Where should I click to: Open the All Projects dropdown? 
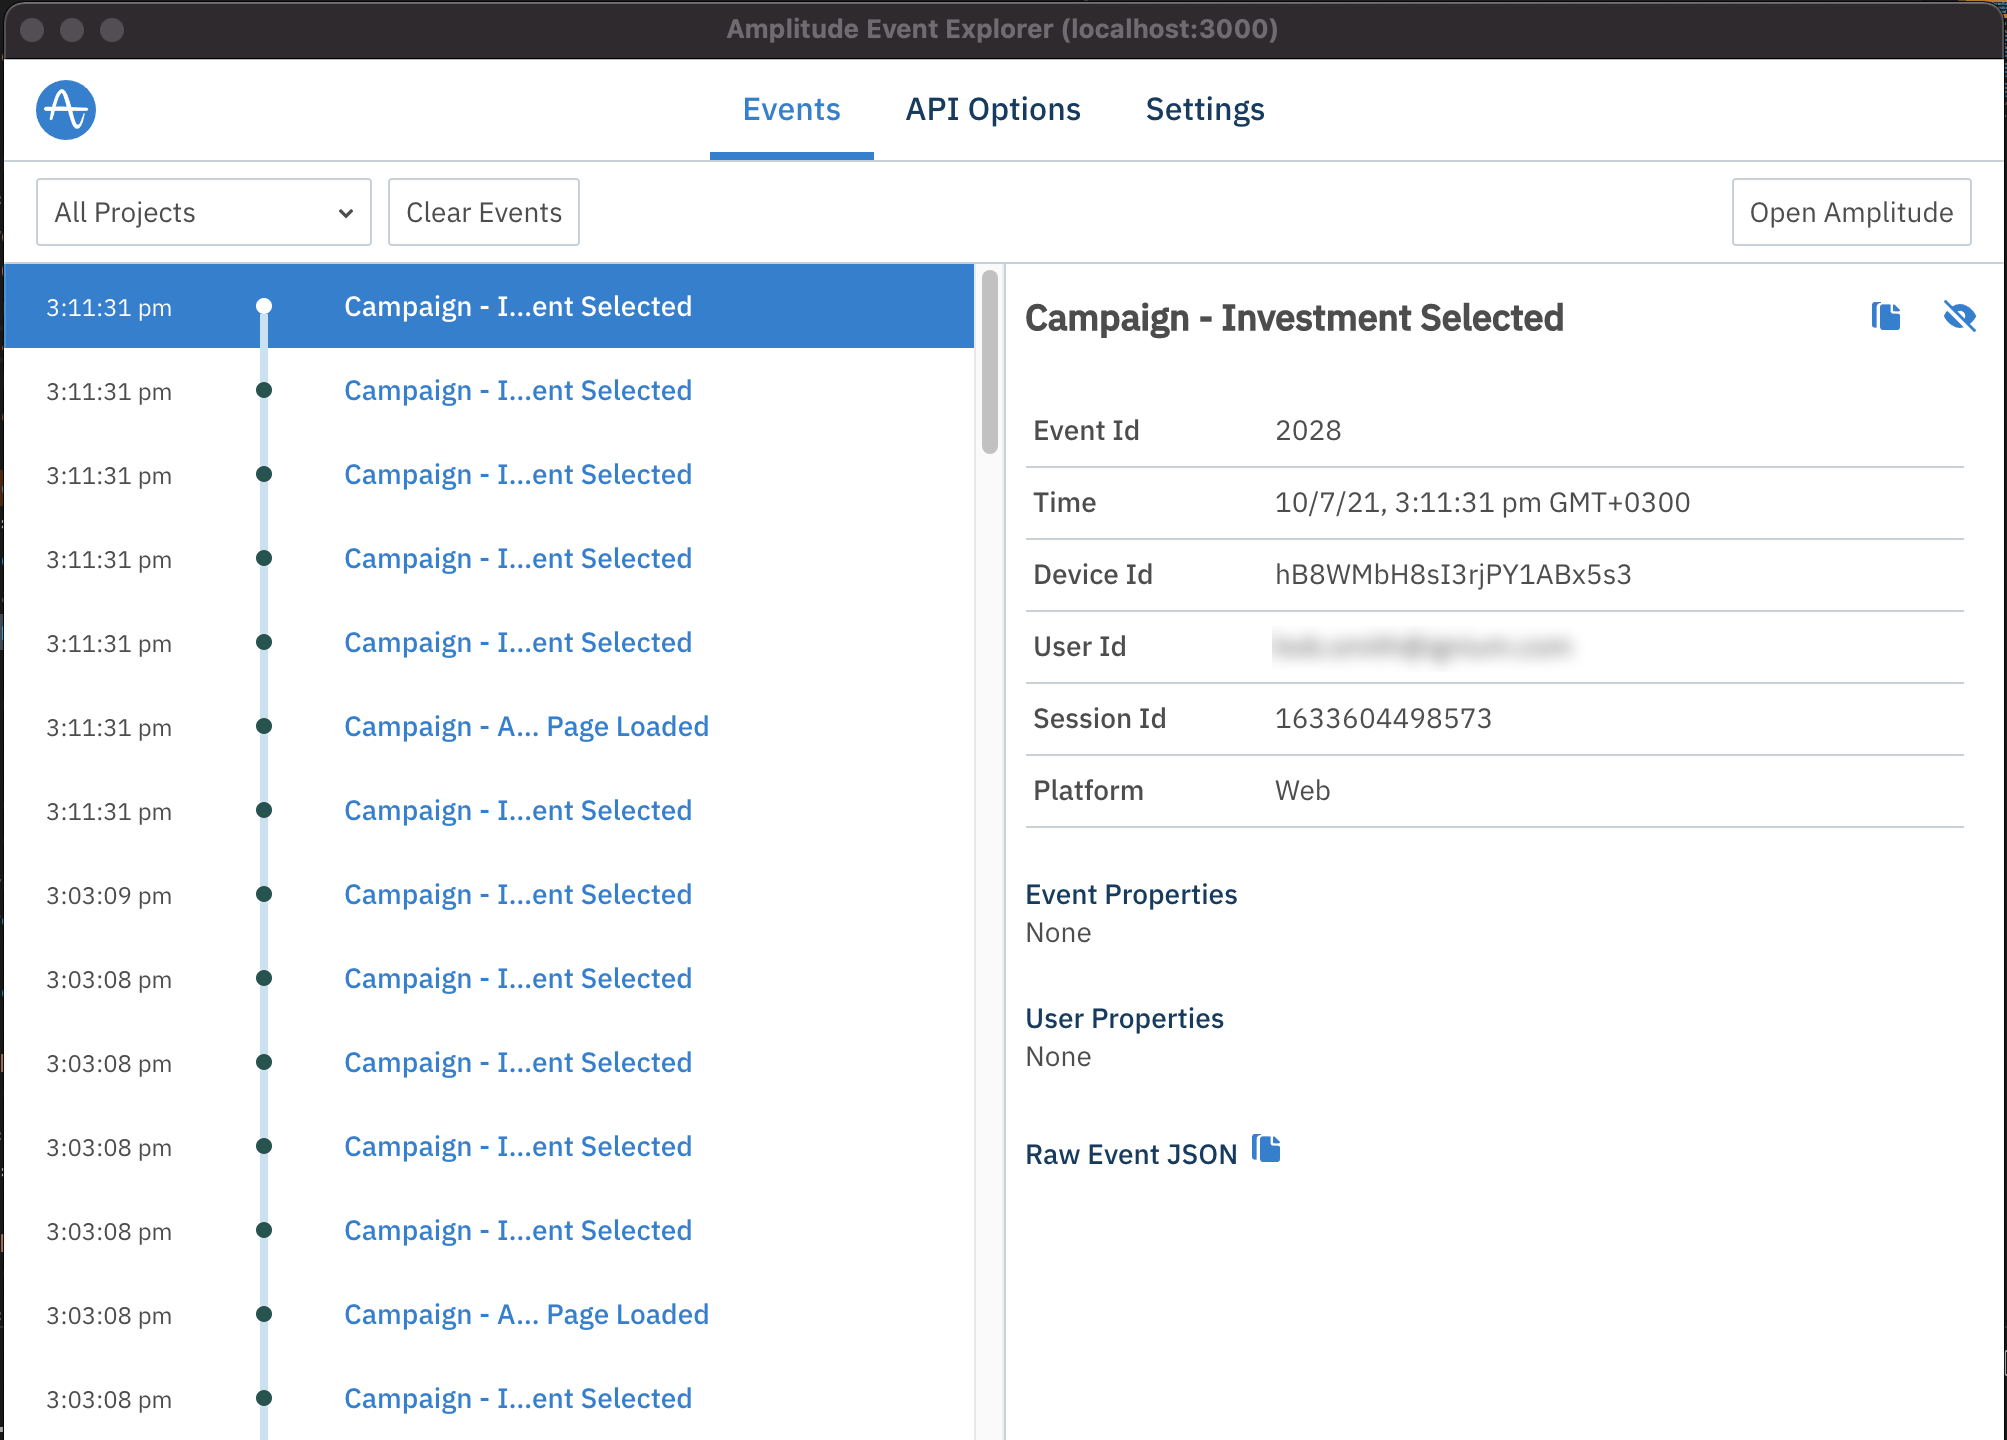[203, 212]
